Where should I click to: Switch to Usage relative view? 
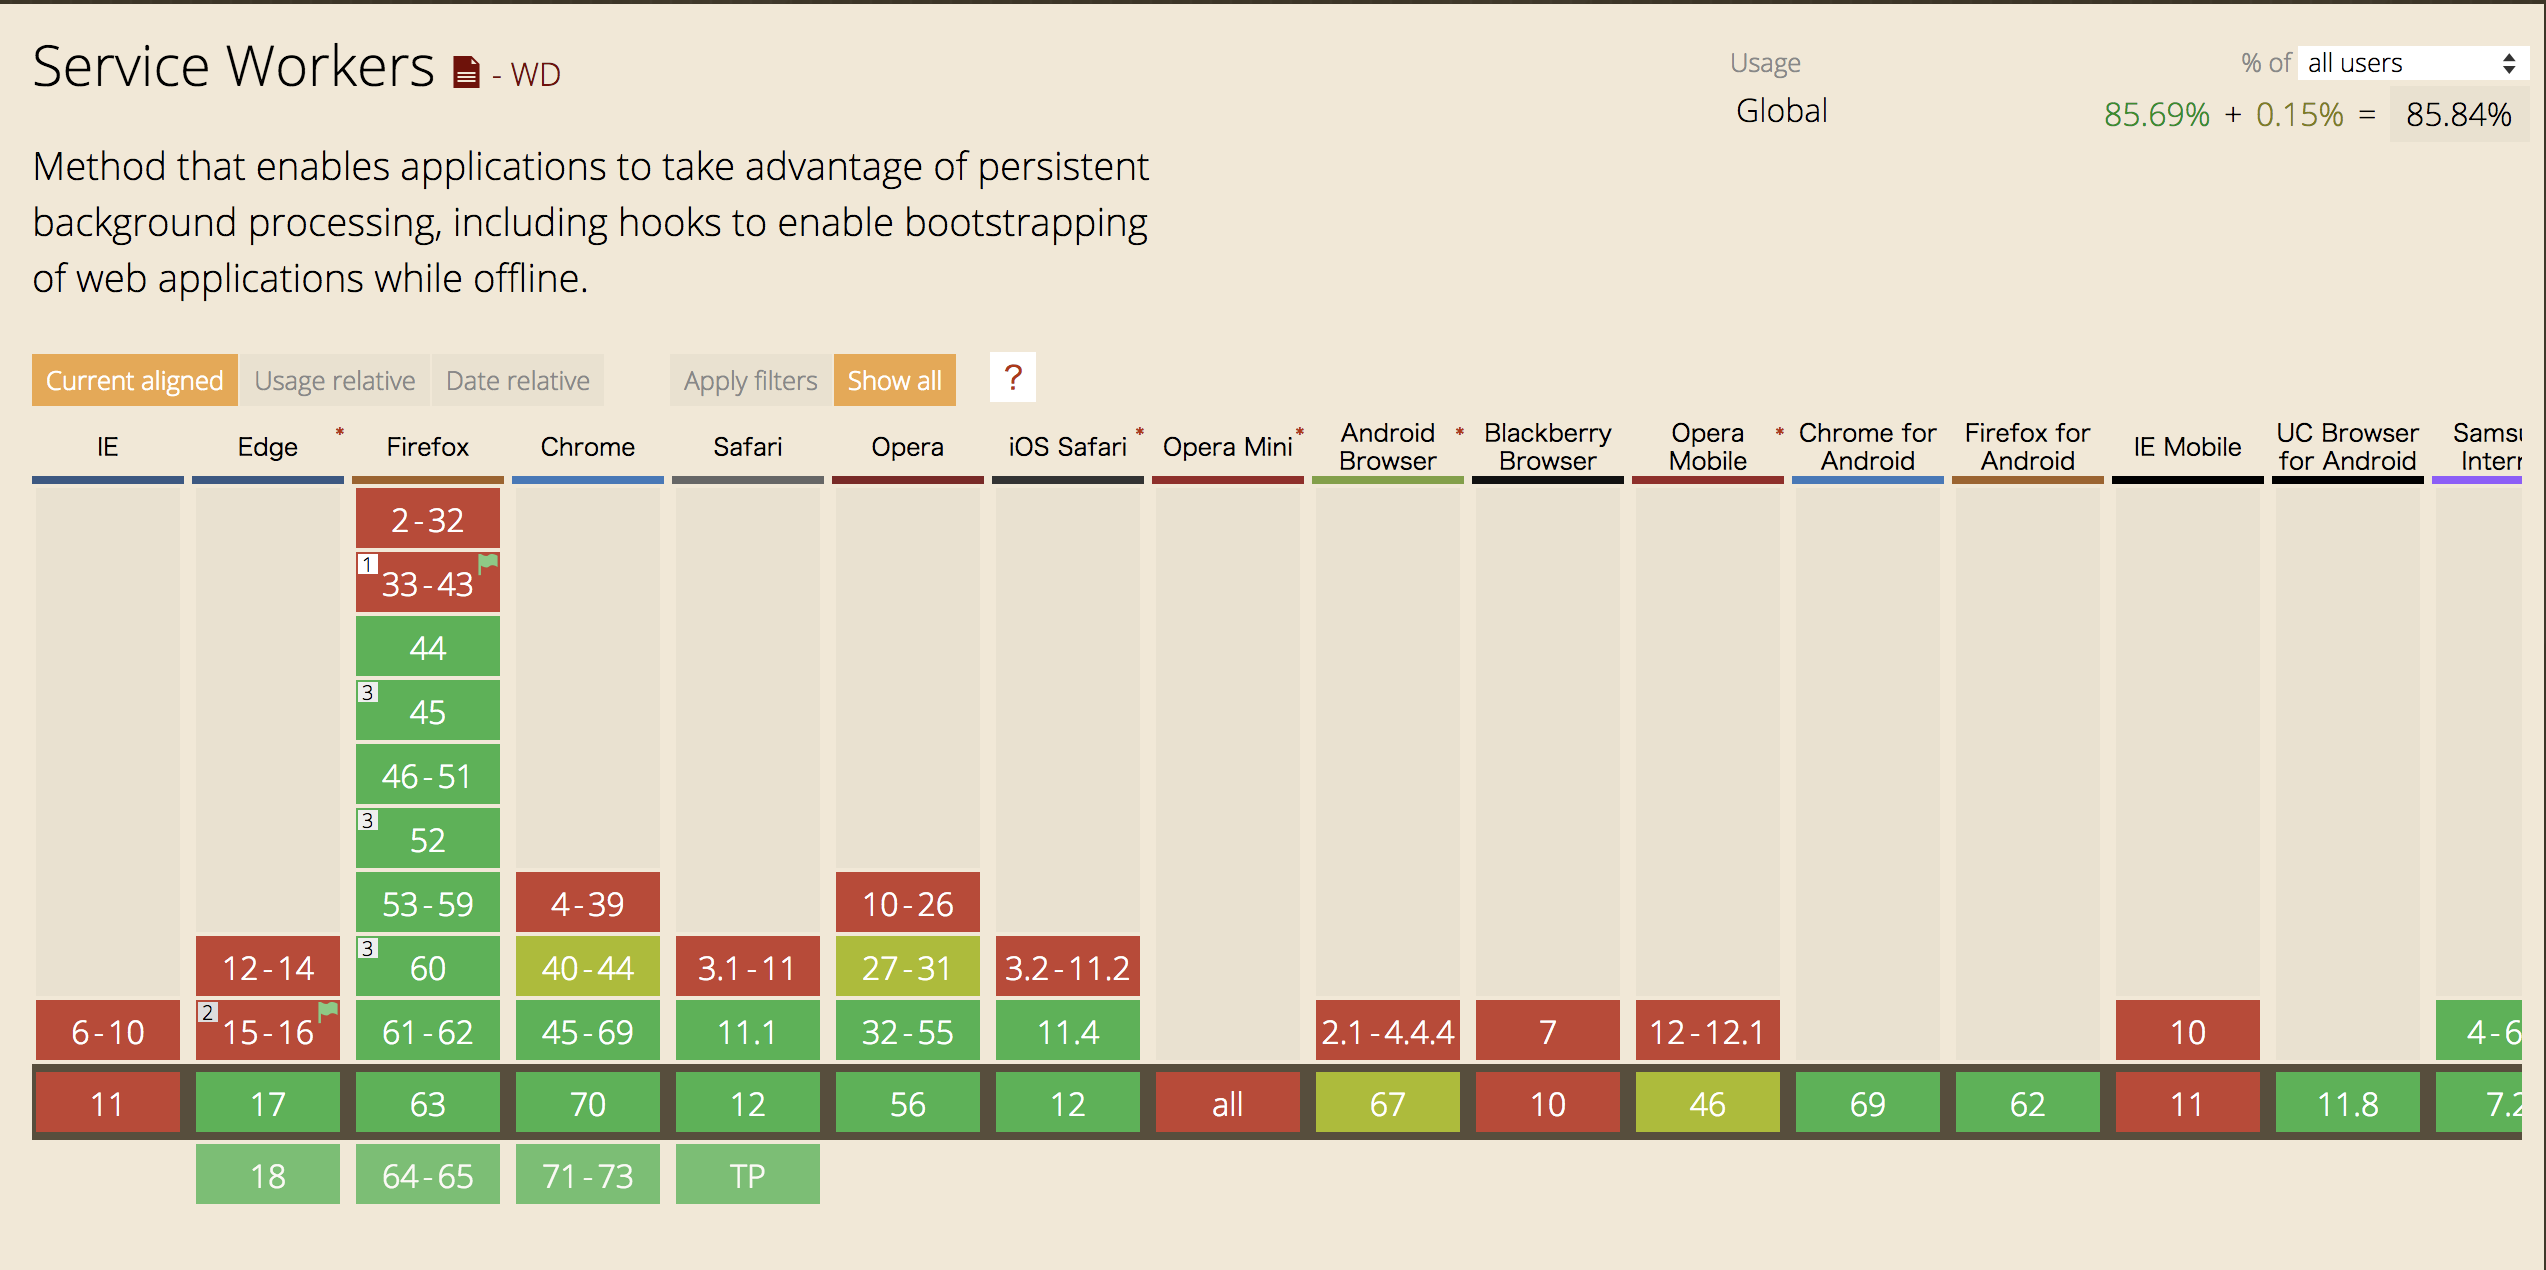(335, 380)
